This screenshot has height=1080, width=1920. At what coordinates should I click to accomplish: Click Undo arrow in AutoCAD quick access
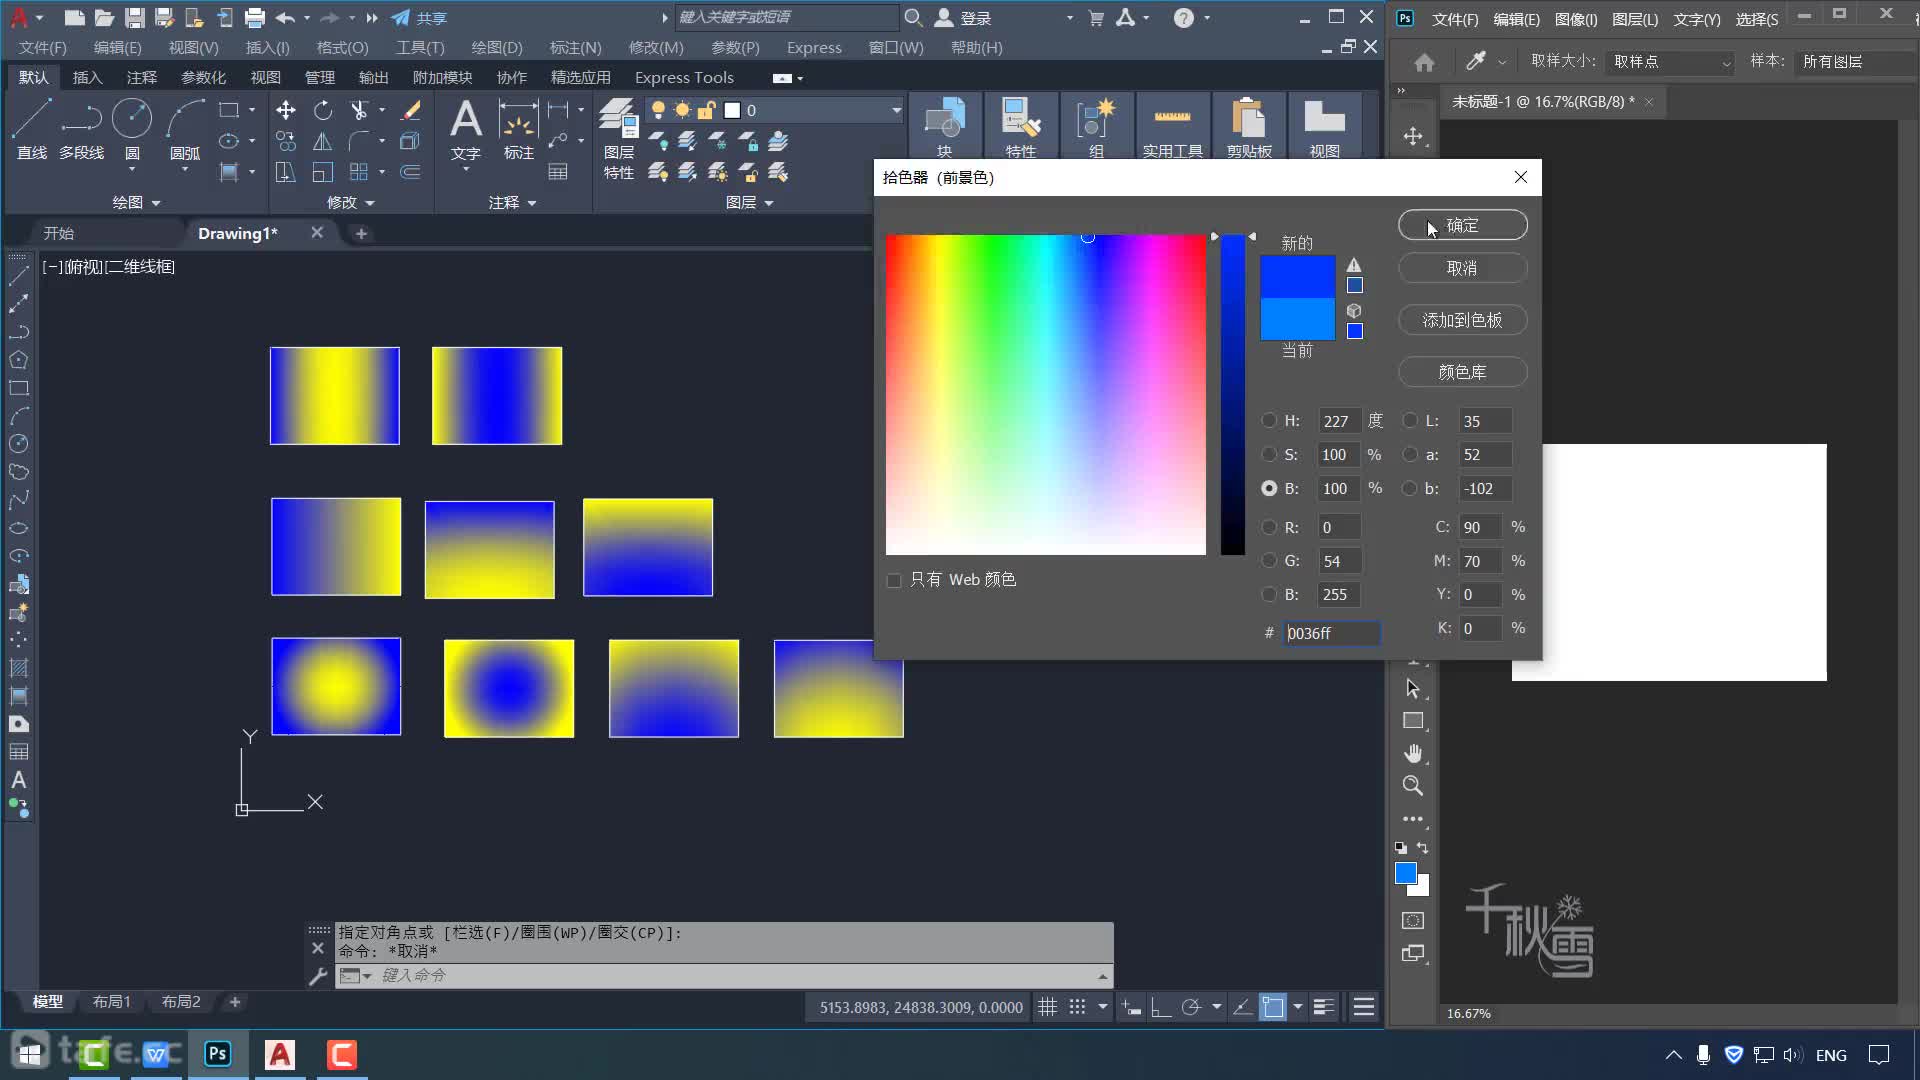point(285,18)
